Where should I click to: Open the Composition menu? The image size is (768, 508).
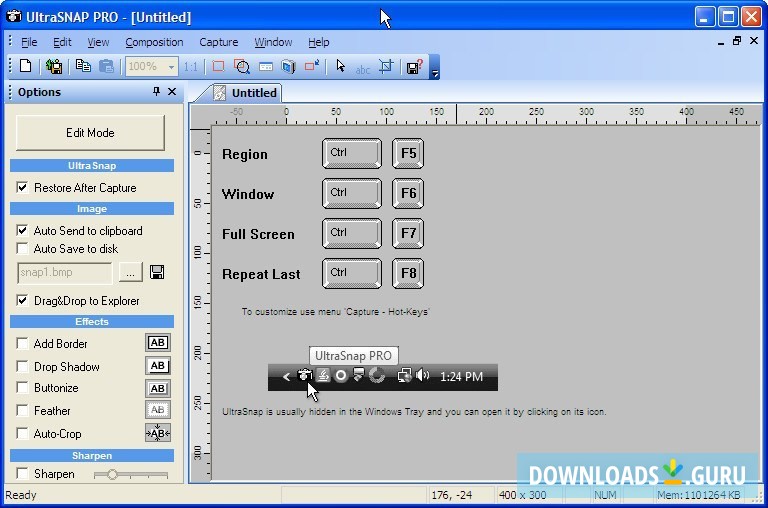coord(154,42)
